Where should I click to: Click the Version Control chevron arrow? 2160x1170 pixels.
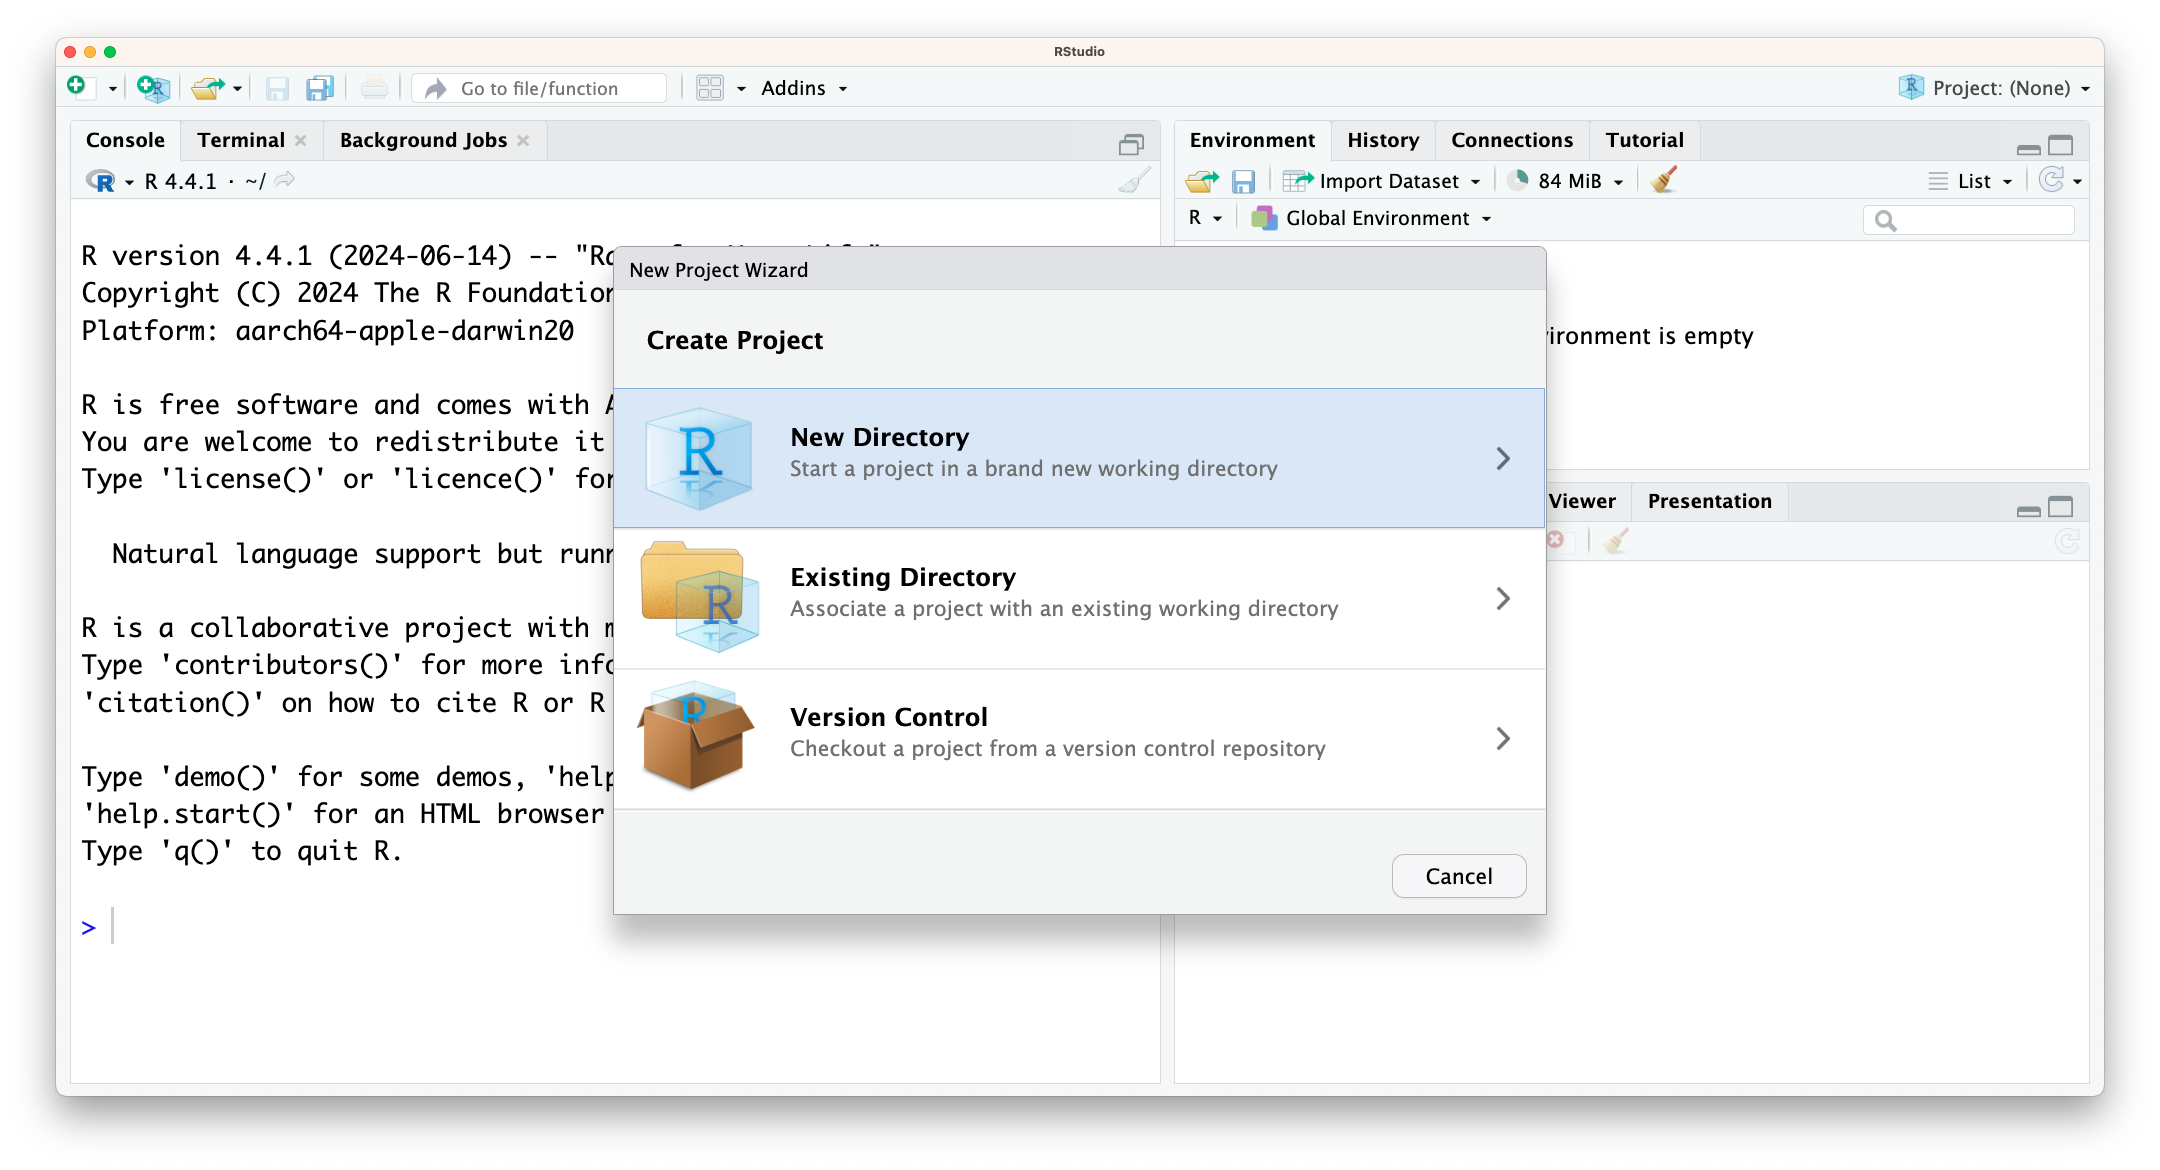[1503, 738]
